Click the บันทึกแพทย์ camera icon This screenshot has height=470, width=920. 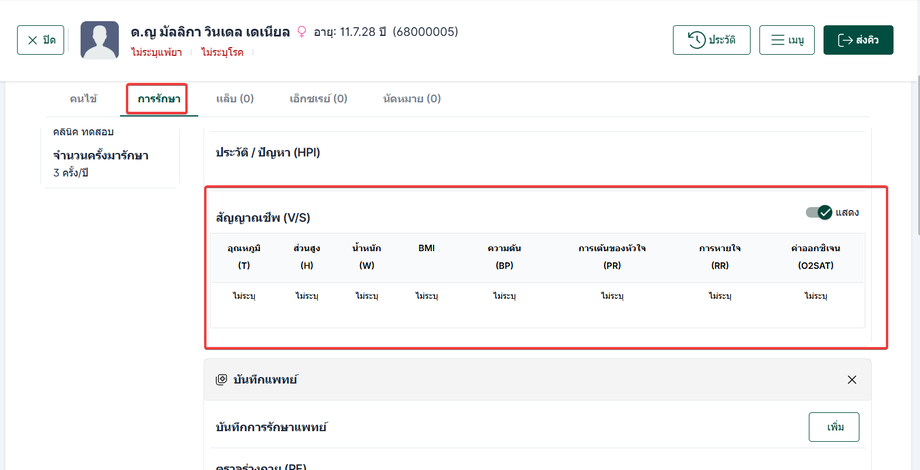pyautogui.click(x=221, y=380)
